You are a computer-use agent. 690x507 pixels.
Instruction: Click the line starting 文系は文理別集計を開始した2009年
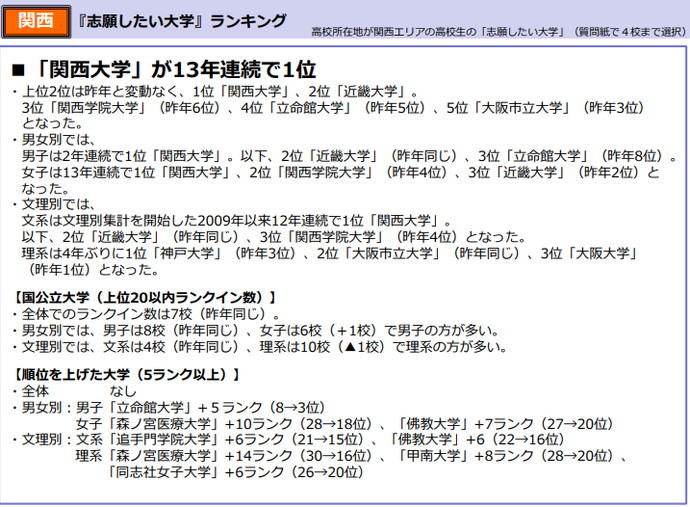coord(237,221)
